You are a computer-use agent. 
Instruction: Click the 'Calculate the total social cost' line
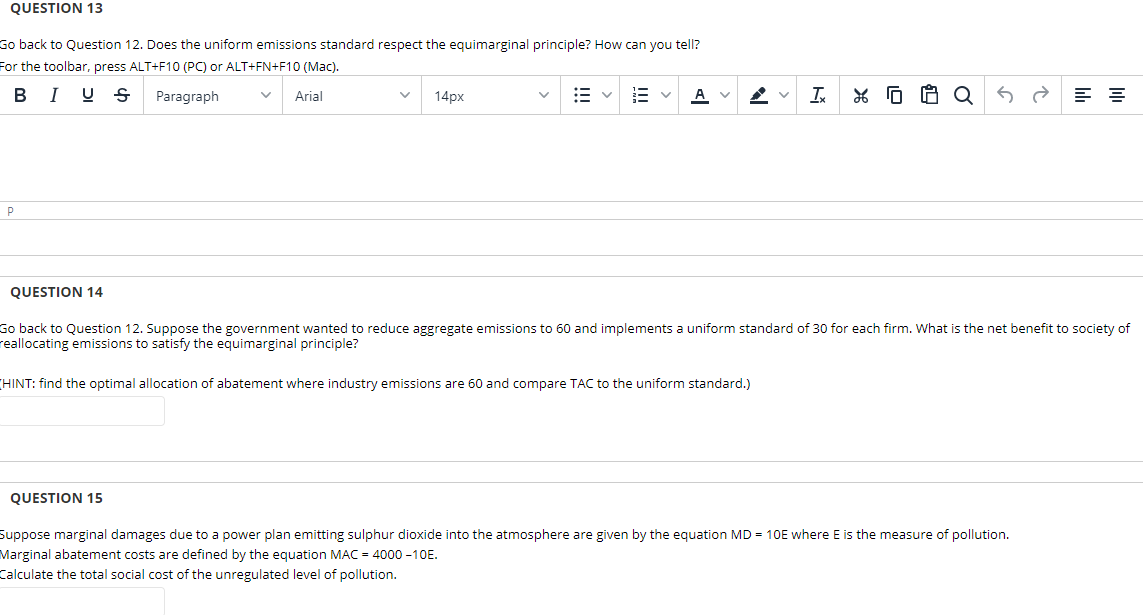coord(198,574)
